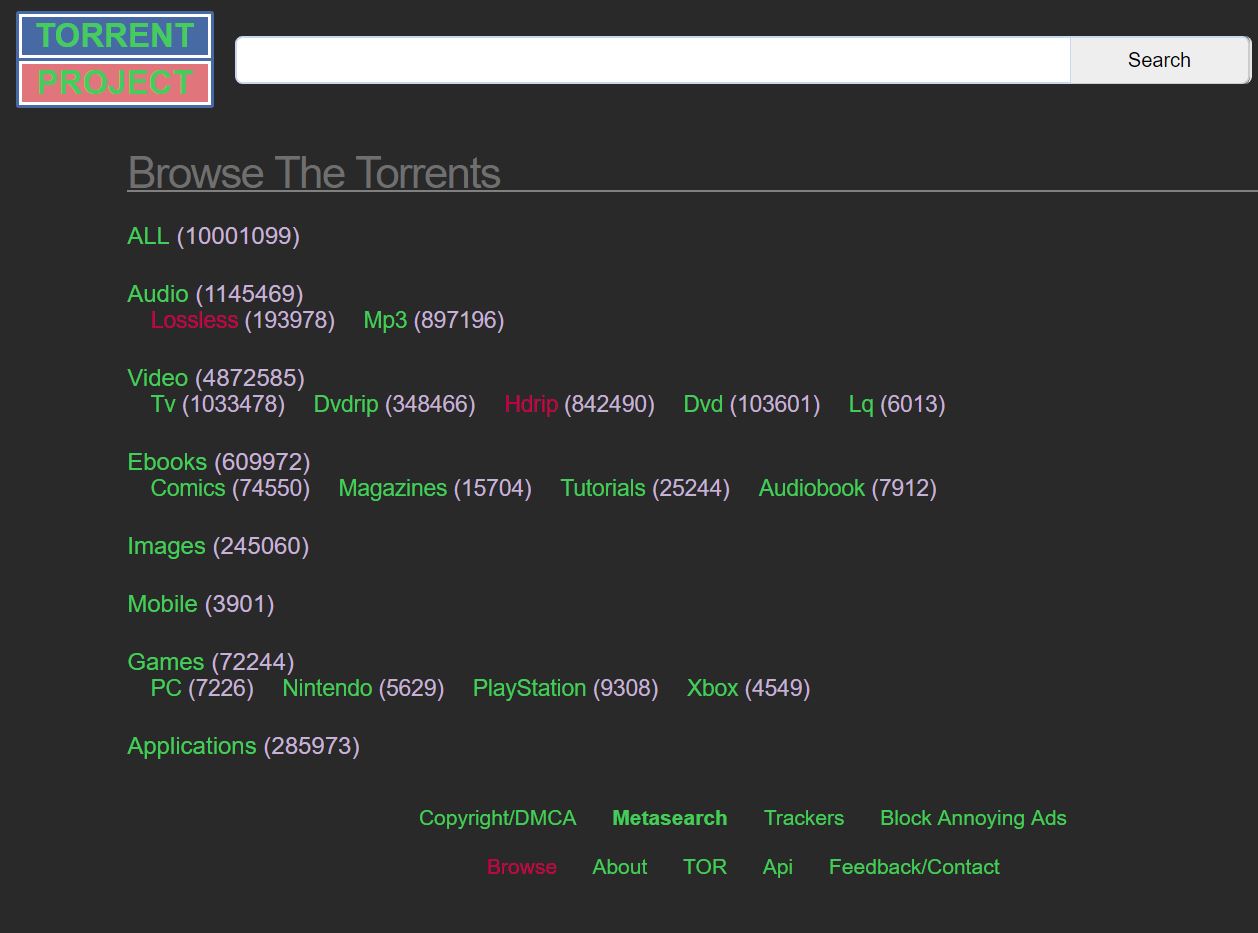The image size is (1258, 933).
Task: Go to the Metasearch page
Action: [669, 818]
